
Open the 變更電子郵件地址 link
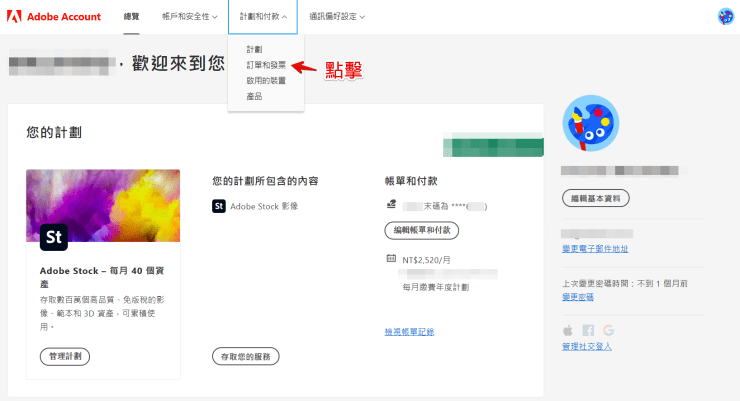595,249
